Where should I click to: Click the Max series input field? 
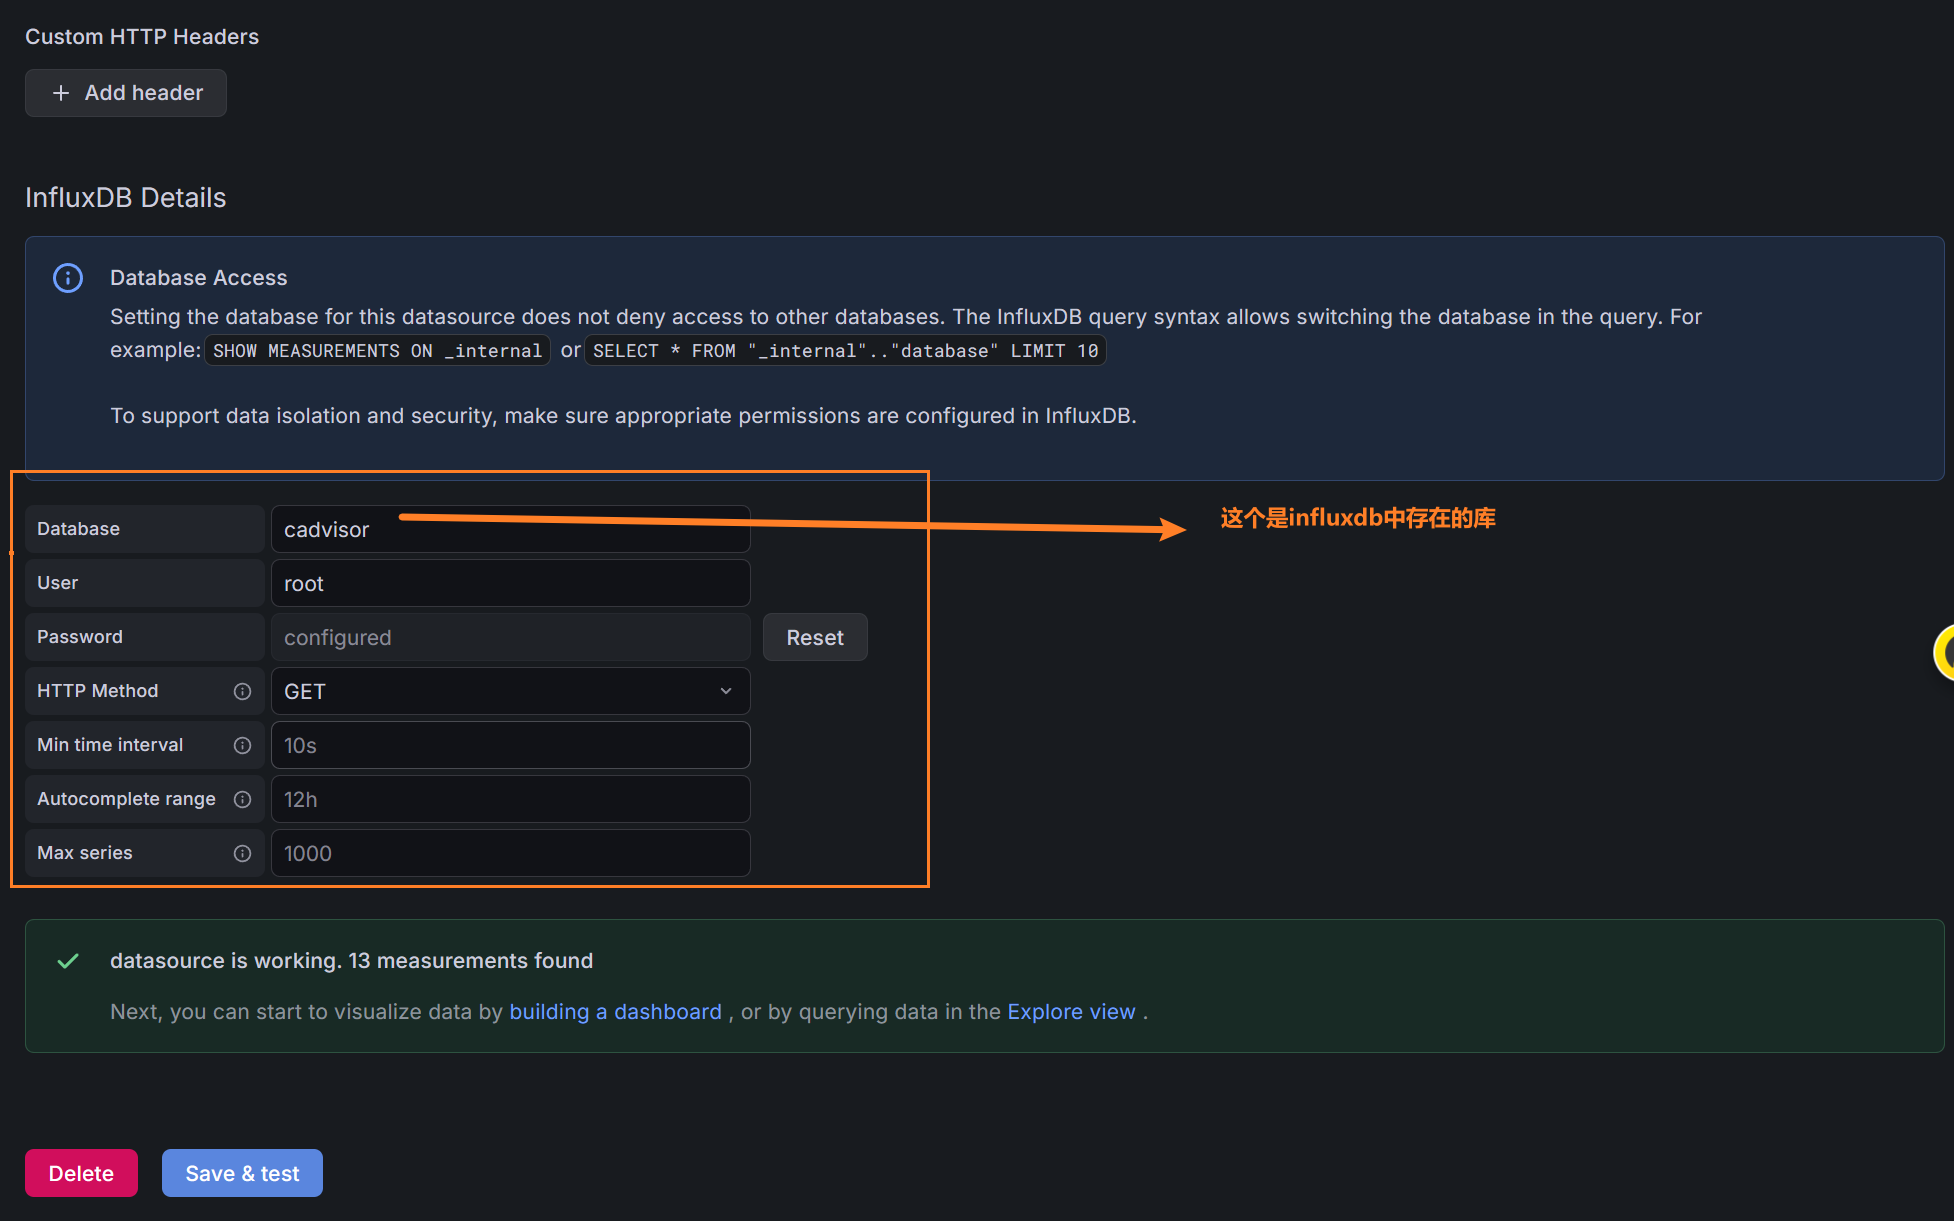coord(510,853)
